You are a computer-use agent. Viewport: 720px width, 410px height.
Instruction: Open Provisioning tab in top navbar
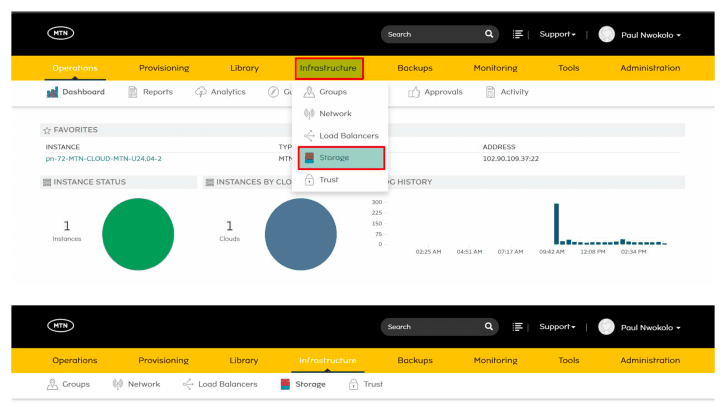click(x=164, y=68)
